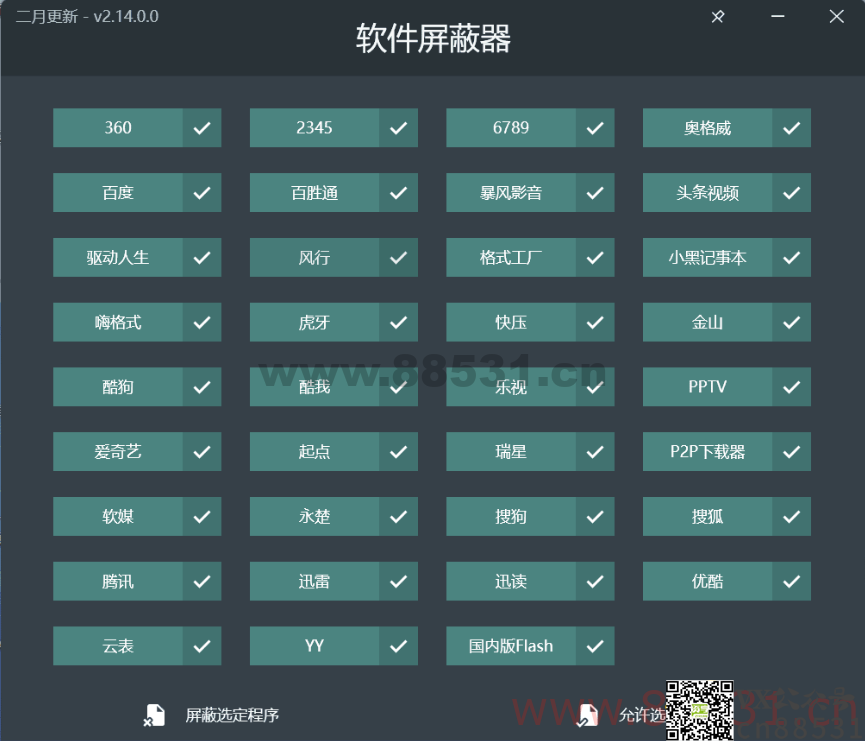Toggle the 2345 checkmark
Viewport: 865px width, 741px height.
[398, 128]
